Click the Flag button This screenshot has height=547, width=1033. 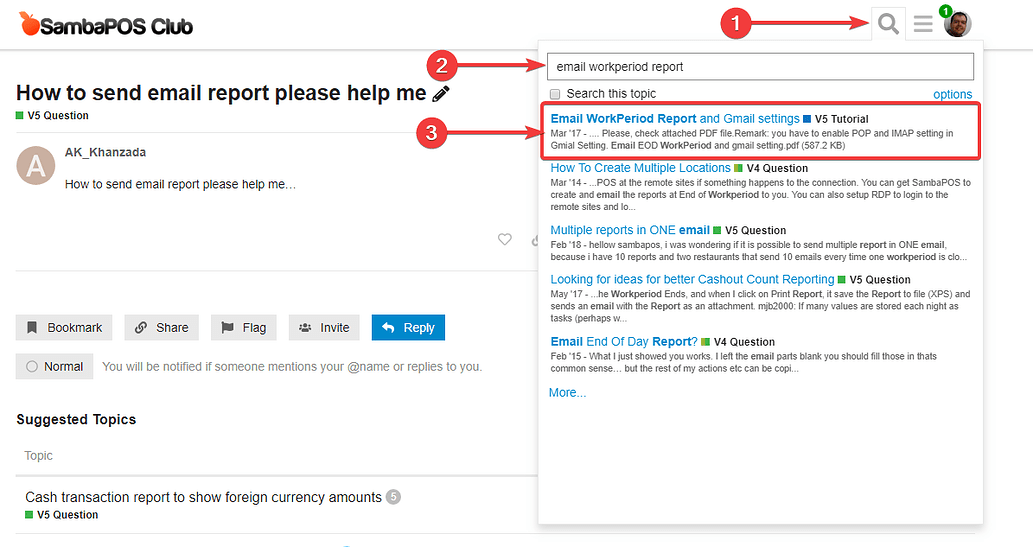pos(244,328)
